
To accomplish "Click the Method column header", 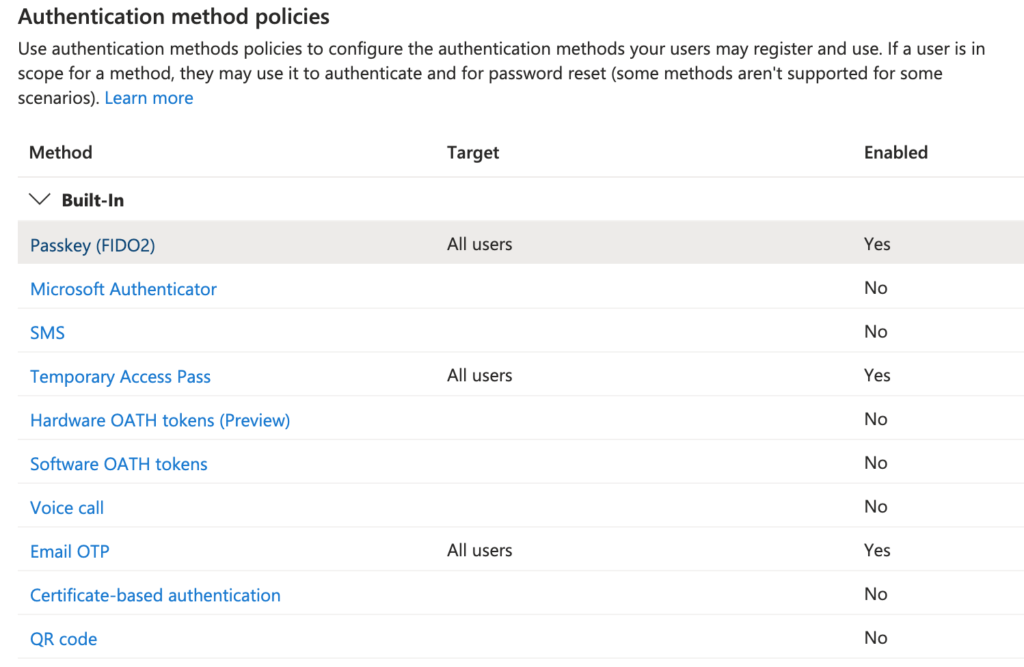I will click(x=61, y=153).
